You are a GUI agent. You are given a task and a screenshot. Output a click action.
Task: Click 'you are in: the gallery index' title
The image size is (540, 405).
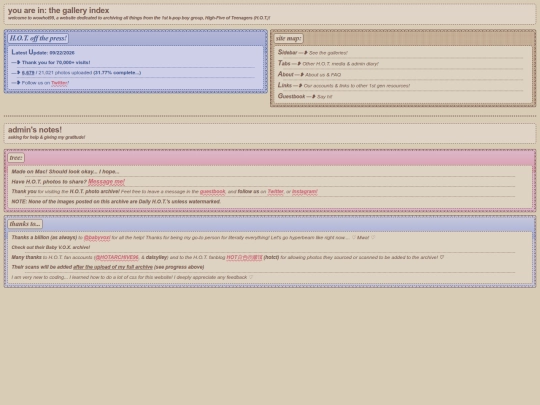coord(59,10)
